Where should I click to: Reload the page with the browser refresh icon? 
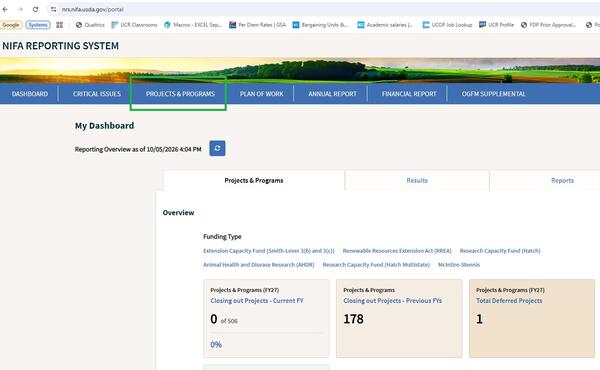35,9
